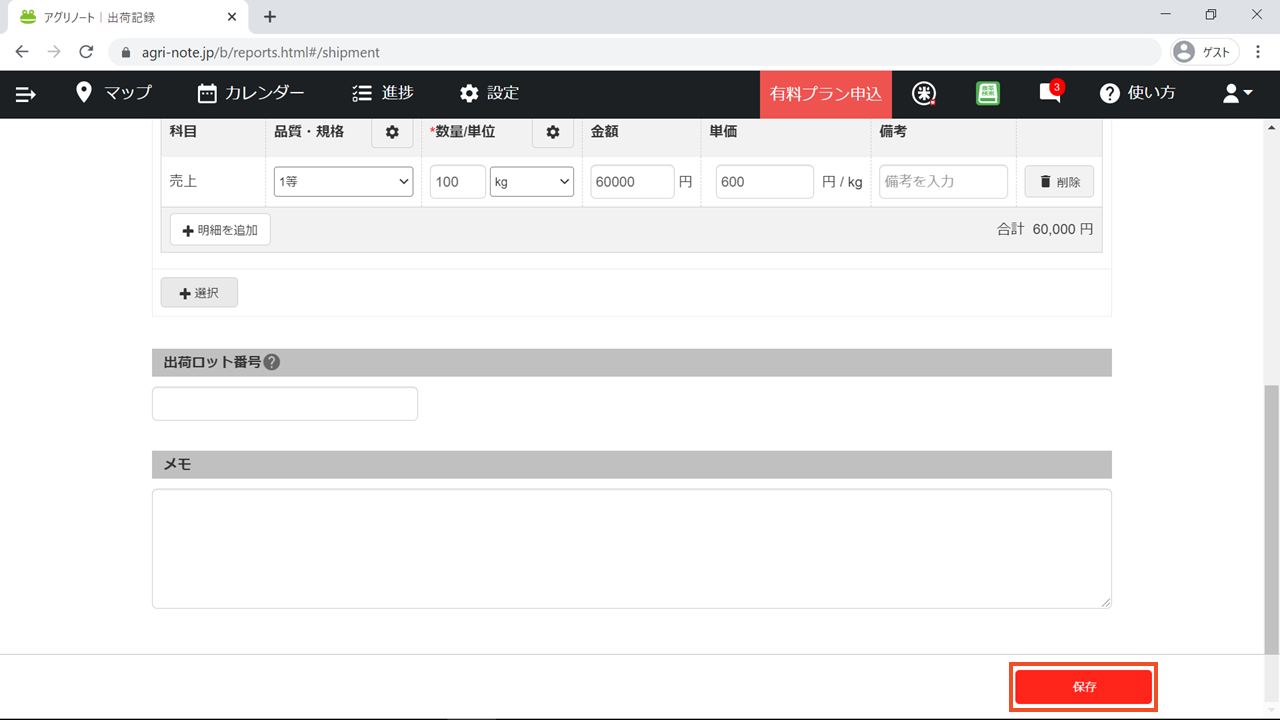Viewport: 1280px width, 720px height.
Task: Click the circular rice symbol icon
Action: [924, 93]
